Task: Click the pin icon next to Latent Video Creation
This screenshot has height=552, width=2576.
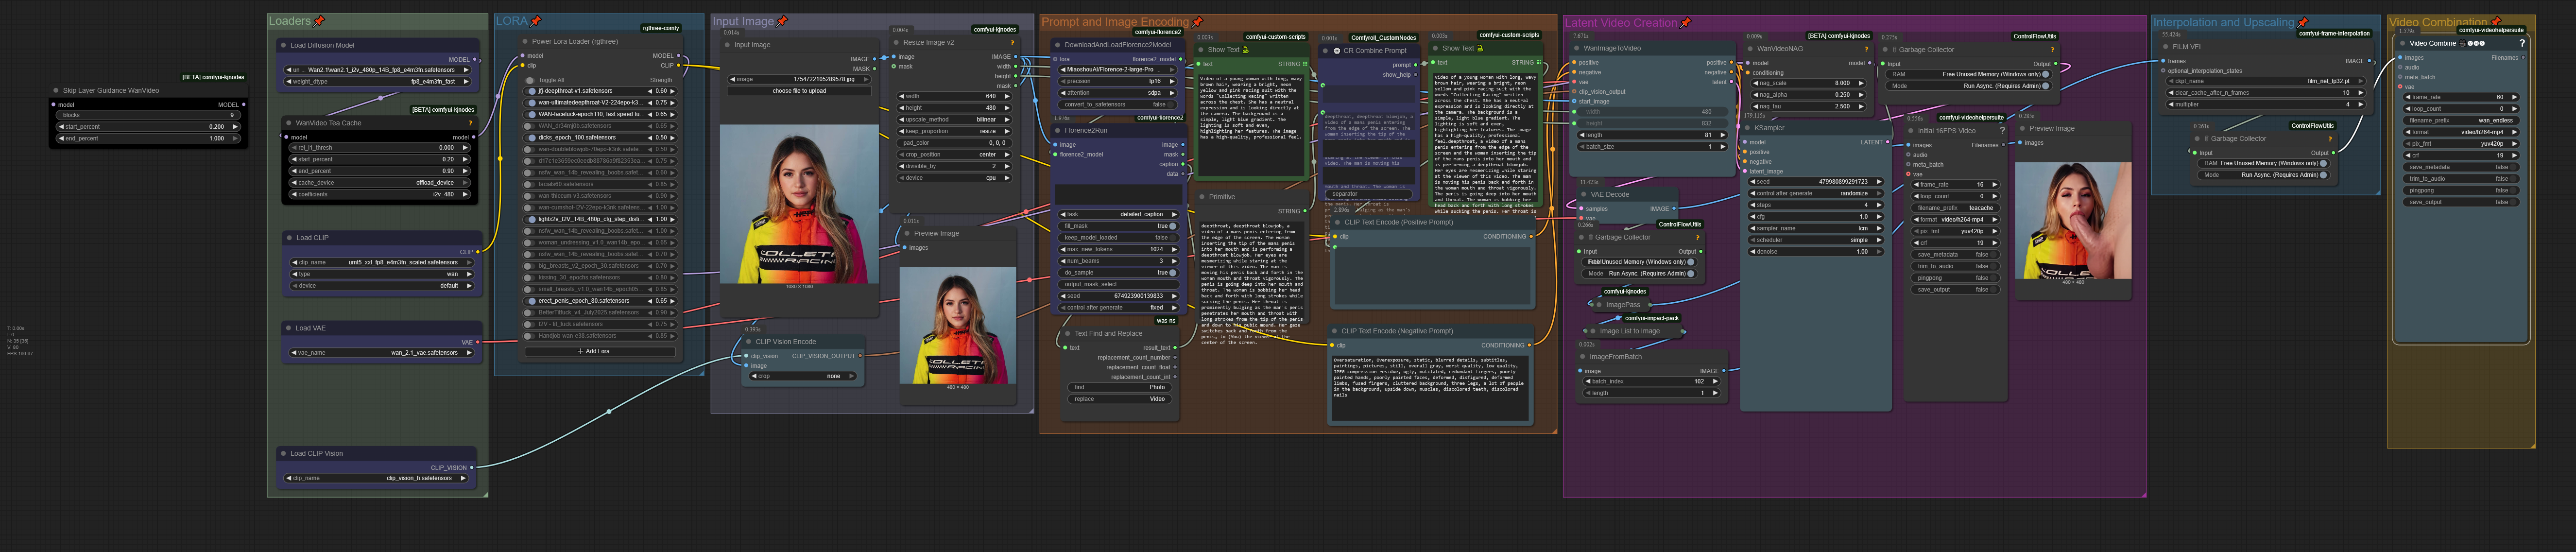Action: [1686, 22]
